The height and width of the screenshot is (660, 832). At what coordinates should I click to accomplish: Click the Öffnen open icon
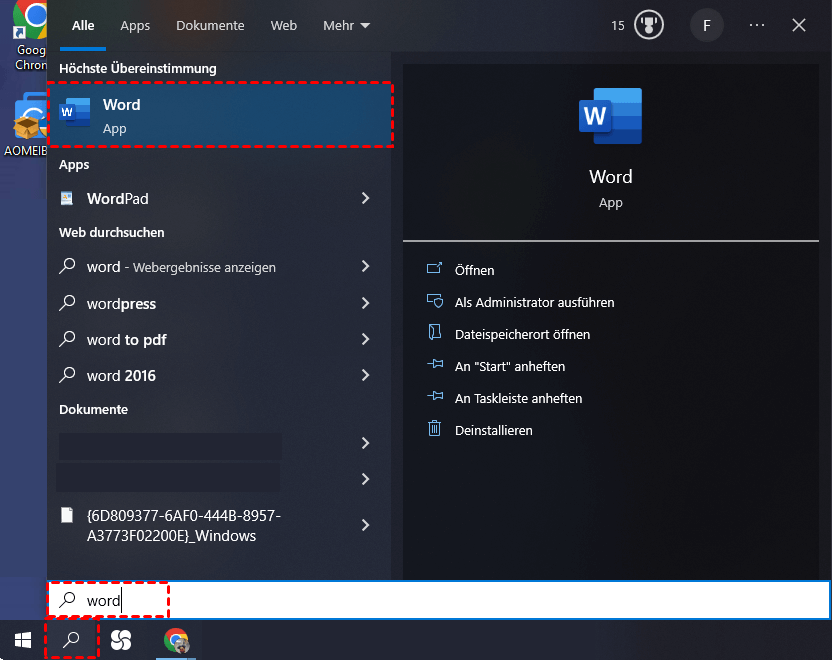[x=434, y=268]
